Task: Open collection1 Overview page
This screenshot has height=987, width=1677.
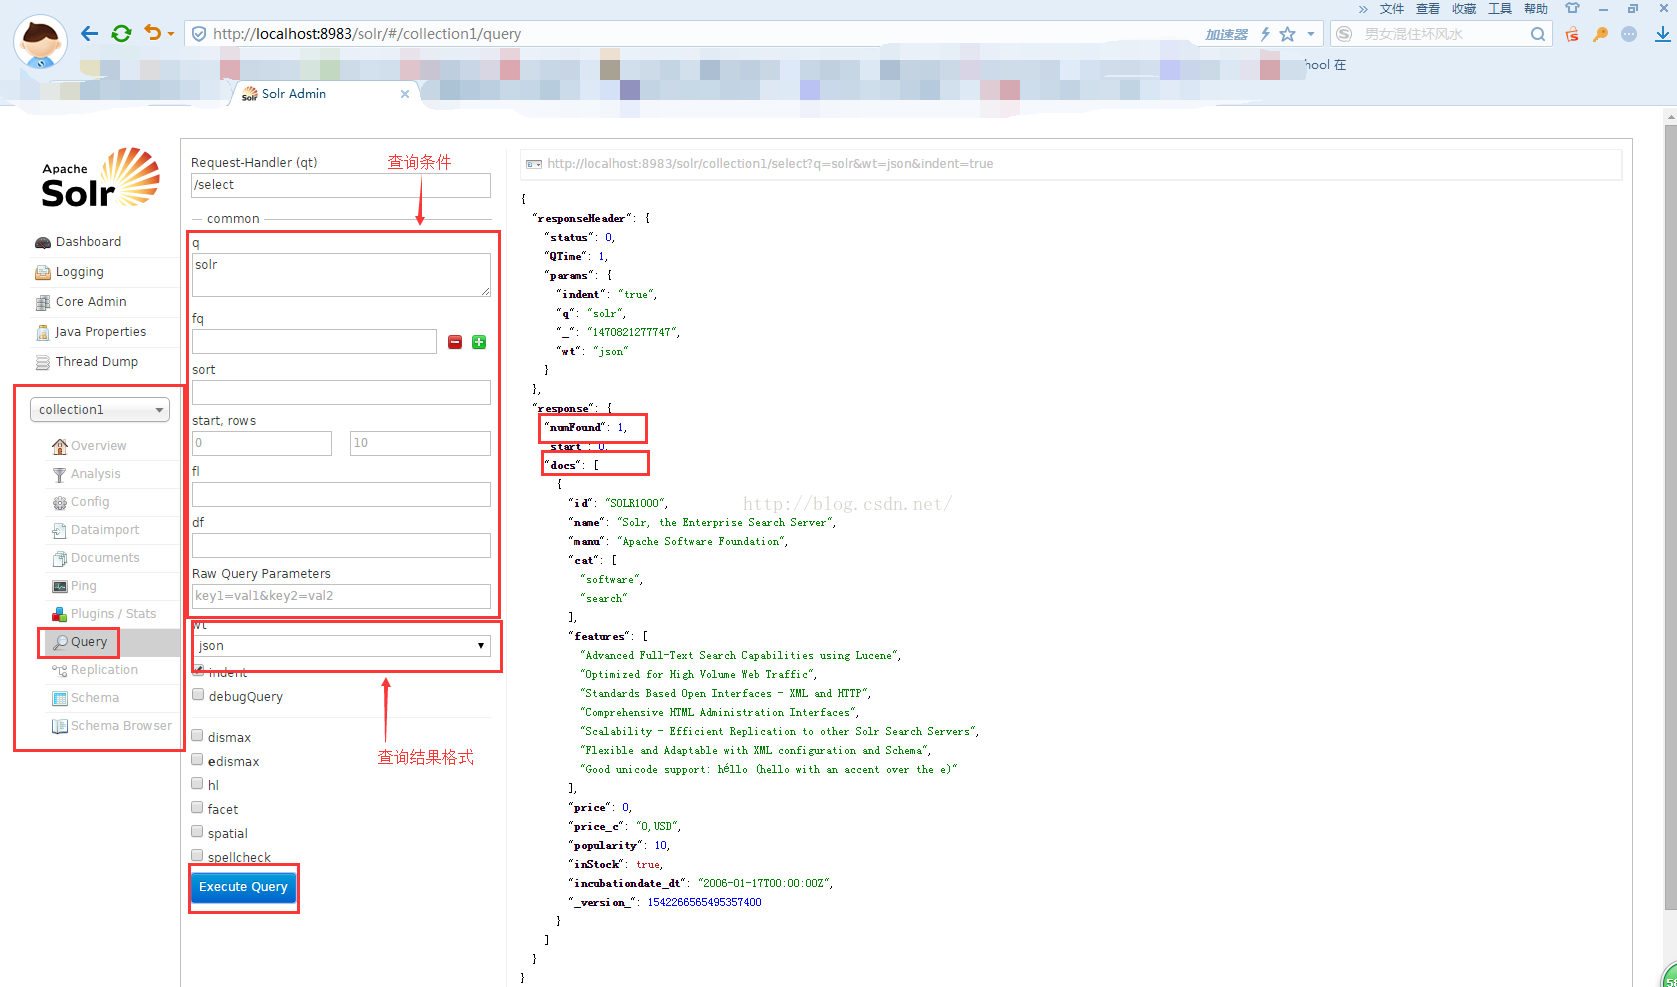Action: pyautogui.click(x=98, y=446)
